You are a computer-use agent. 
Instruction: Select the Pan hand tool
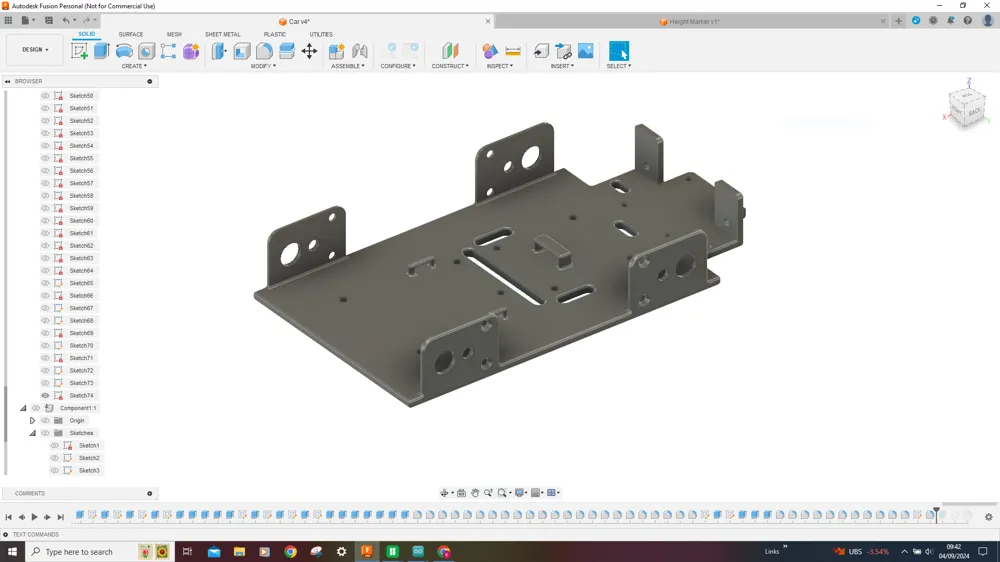coord(475,492)
